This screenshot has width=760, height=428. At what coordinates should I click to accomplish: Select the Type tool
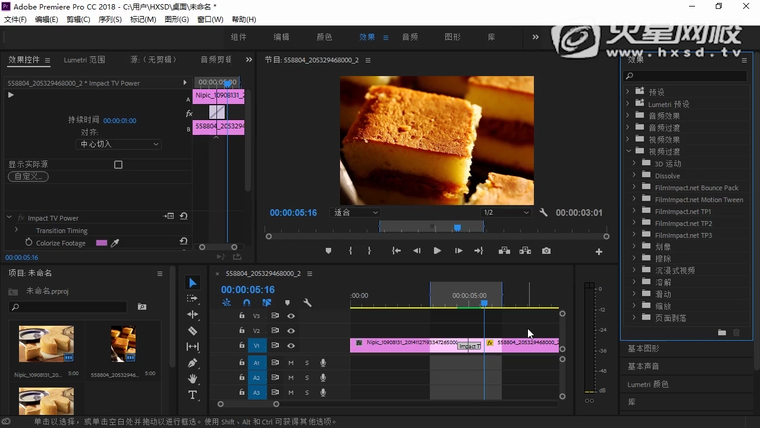193,395
